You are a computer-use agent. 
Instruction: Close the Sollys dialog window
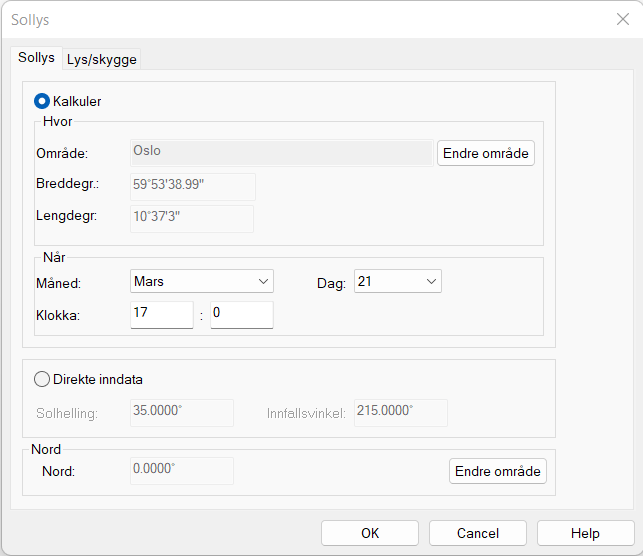(x=622, y=19)
